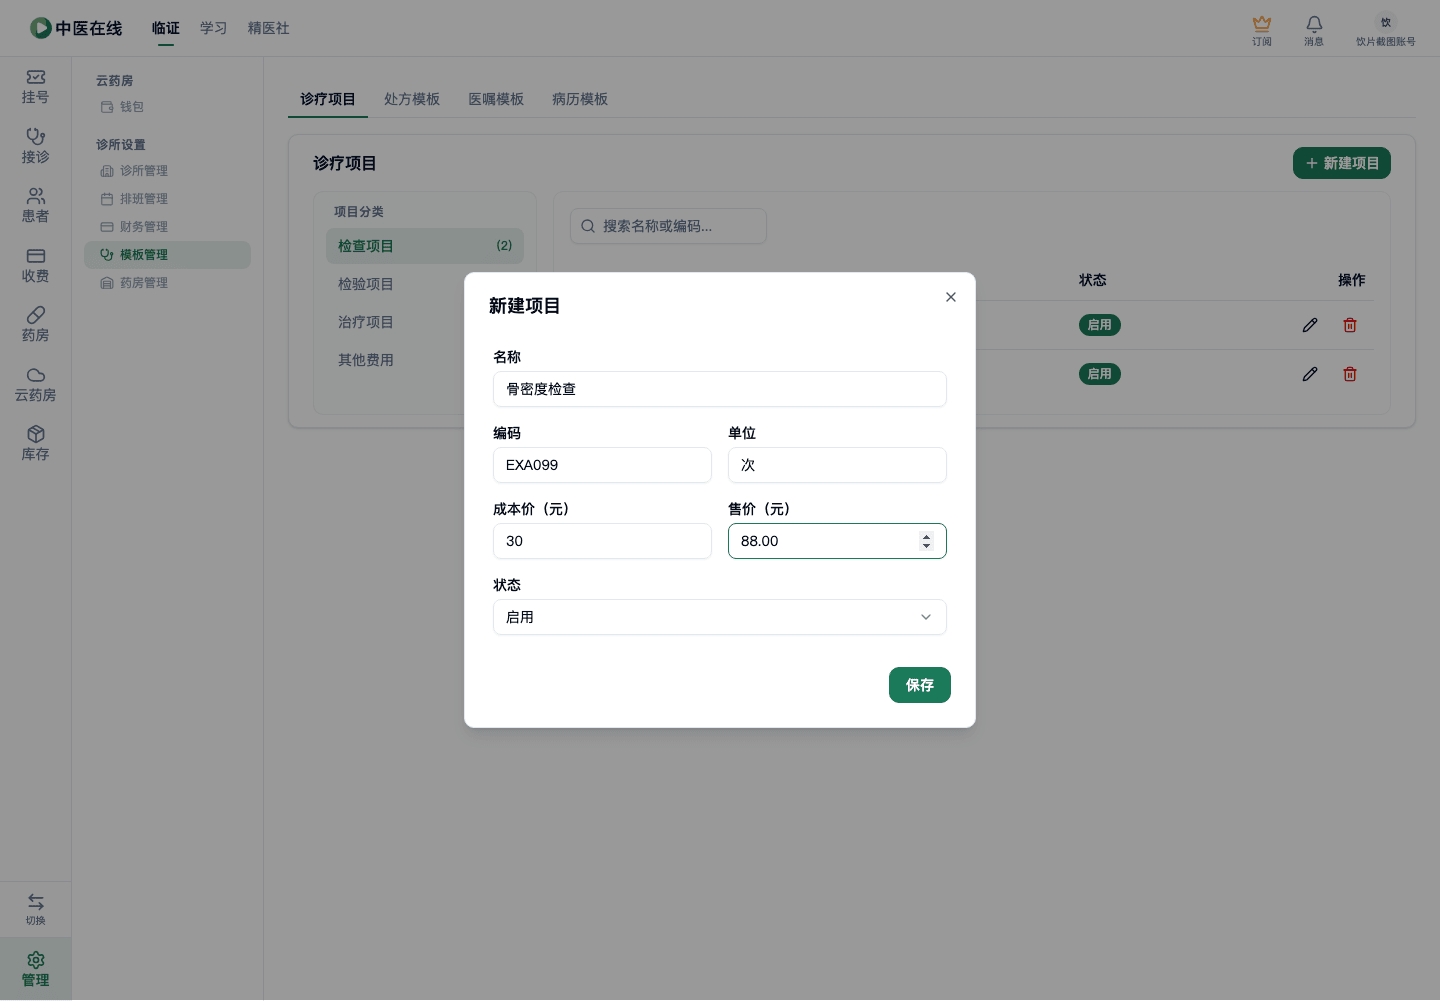Click the red trash icon in second row
Viewport: 1440px width, 1001px height.
click(x=1350, y=374)
